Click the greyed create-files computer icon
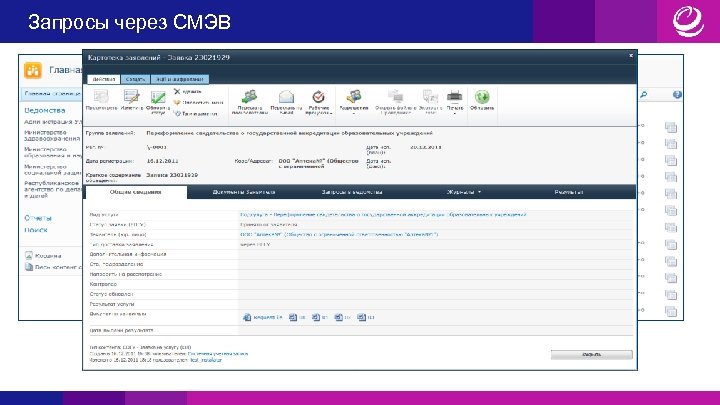 (x=395, y=96)
